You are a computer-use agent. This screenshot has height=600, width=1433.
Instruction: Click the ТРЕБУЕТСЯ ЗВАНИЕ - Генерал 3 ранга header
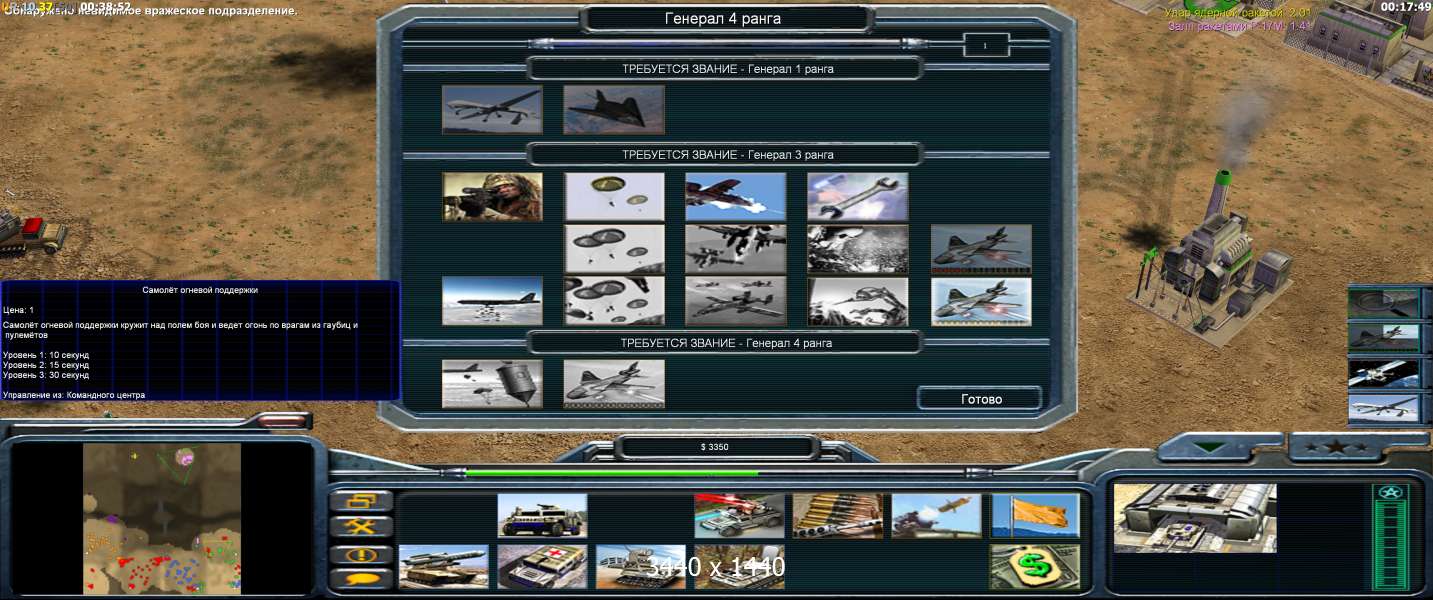[x=727, y=155]
